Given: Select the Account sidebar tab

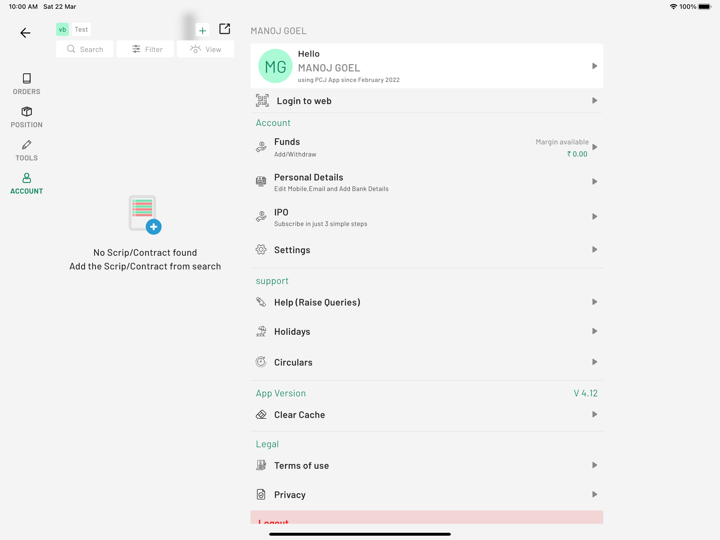Looking at the screenshot, I should point(26,184).
